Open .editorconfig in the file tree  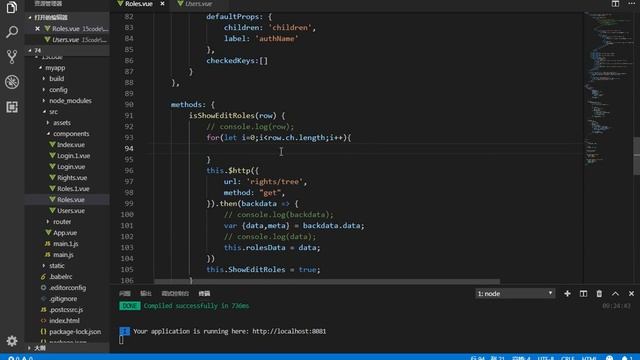click(x=67, y=288)
